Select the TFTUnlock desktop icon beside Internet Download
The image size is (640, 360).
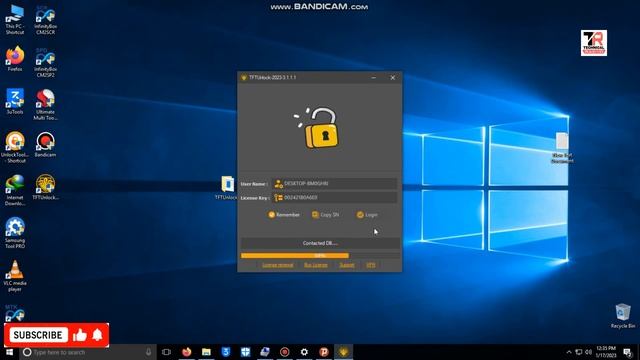(45, 187)
